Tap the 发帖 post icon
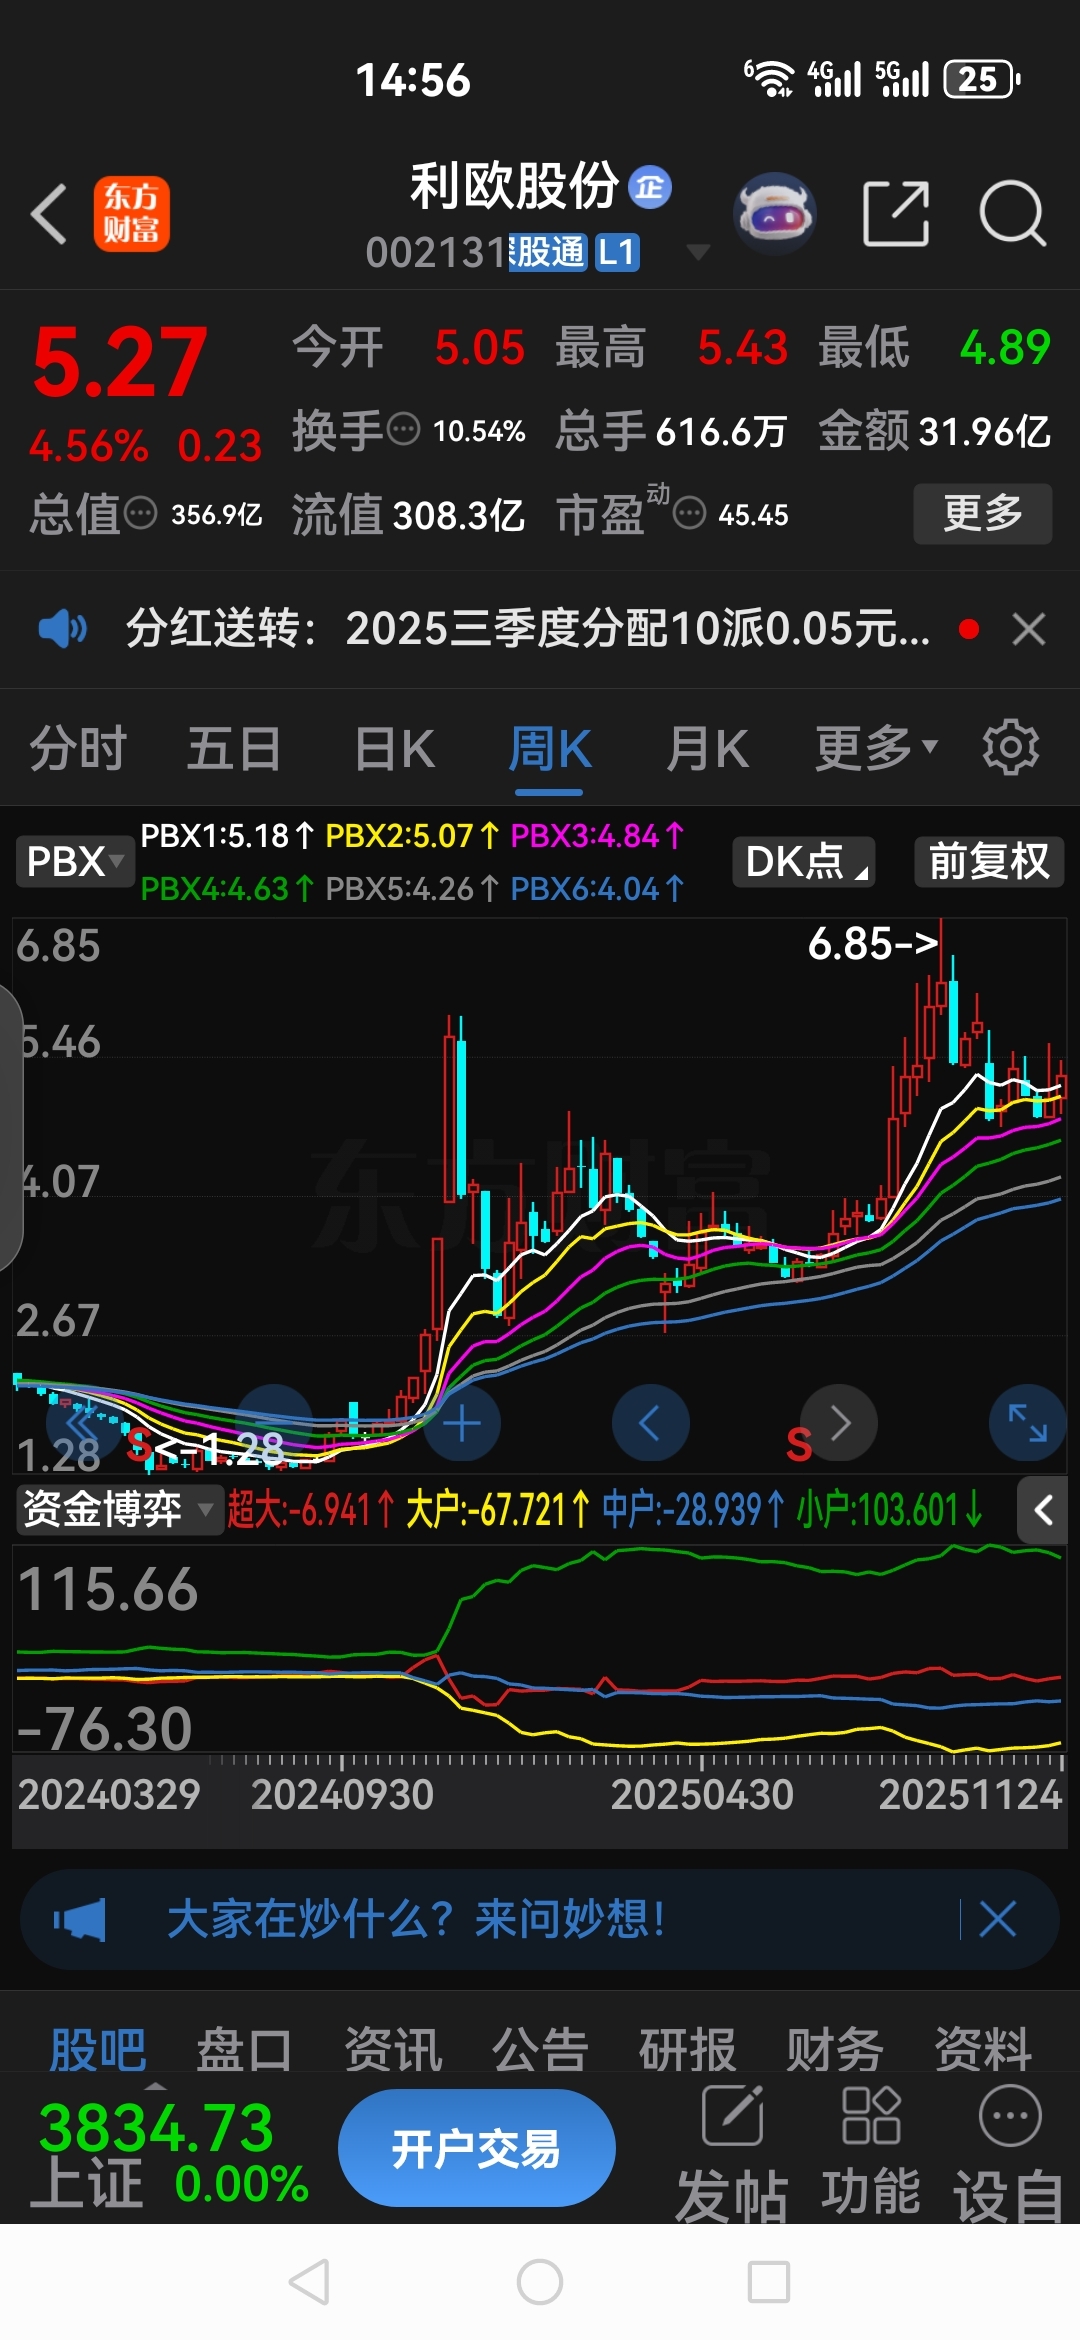The width and height of the screenshot is (1080, 2340). tap(732, 2152)
